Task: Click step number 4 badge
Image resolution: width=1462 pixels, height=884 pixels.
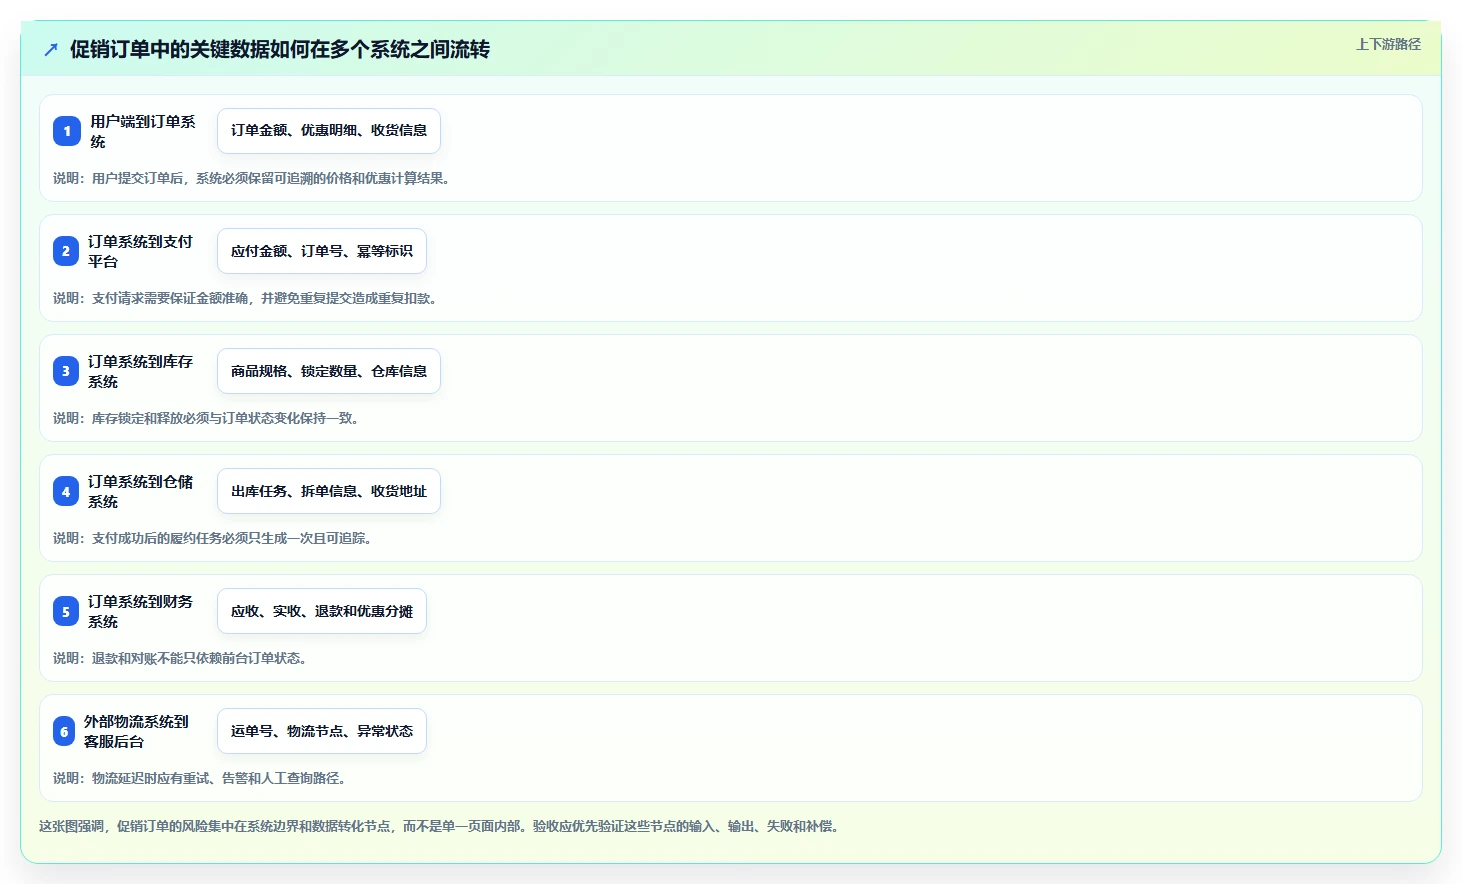Action: tap(66, 491)
